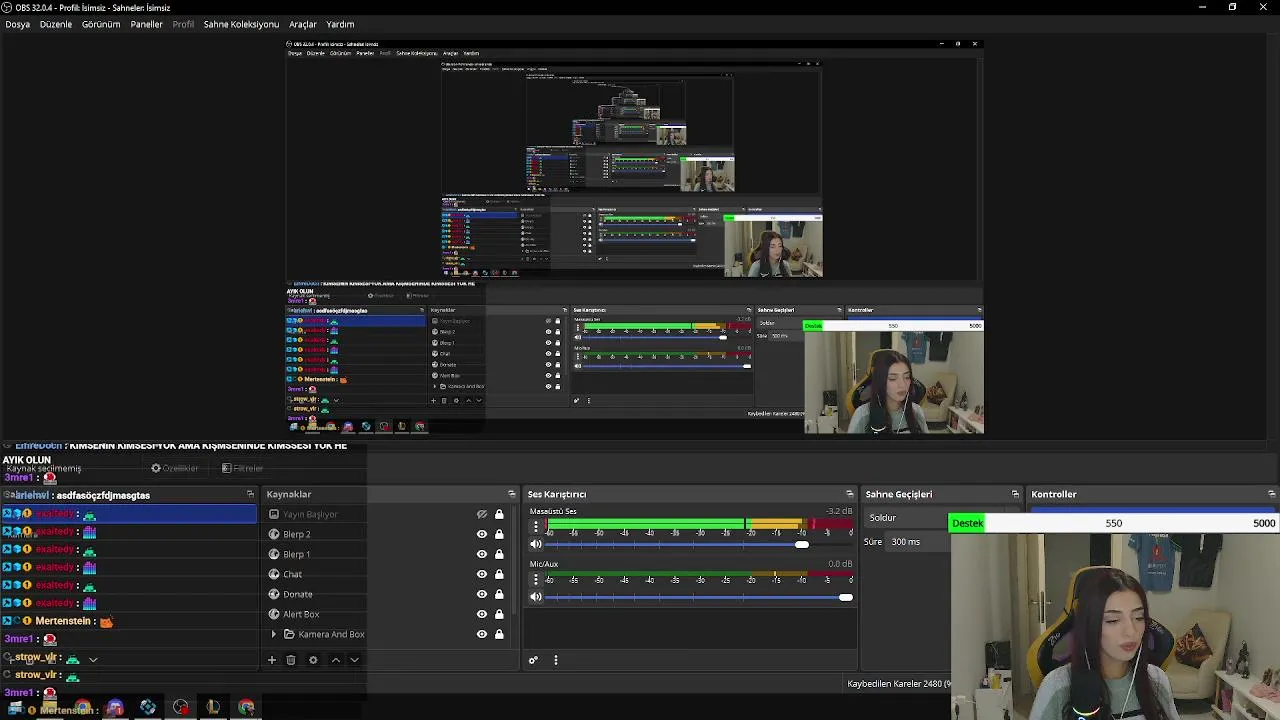Undock the Kaynaklar panel via its float icon
The height and width of the screenshot is (720, 1280).
[512, 494]
